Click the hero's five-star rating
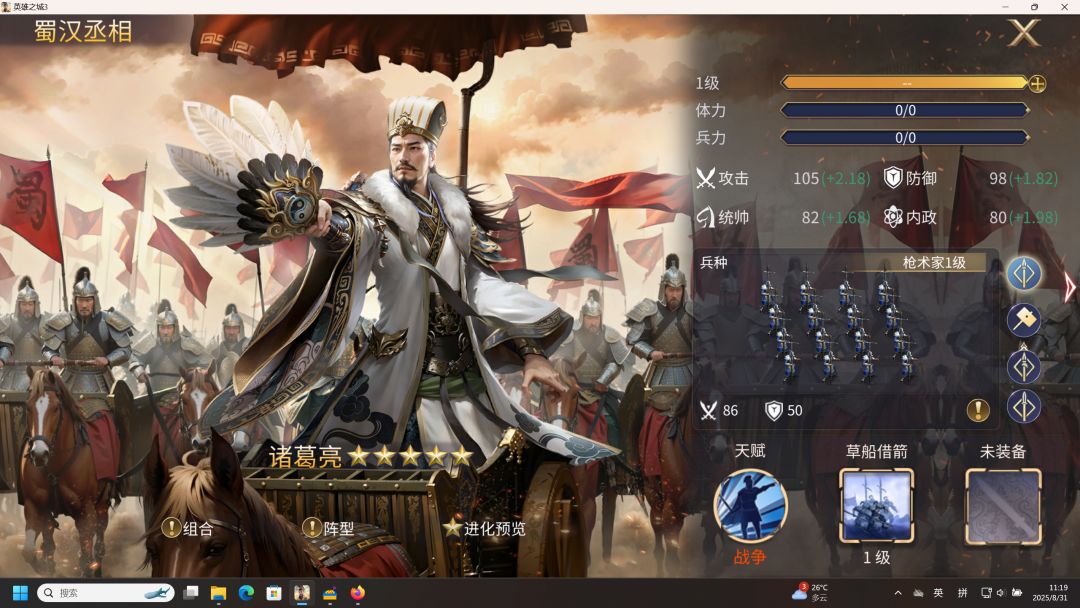 point(411,456)
